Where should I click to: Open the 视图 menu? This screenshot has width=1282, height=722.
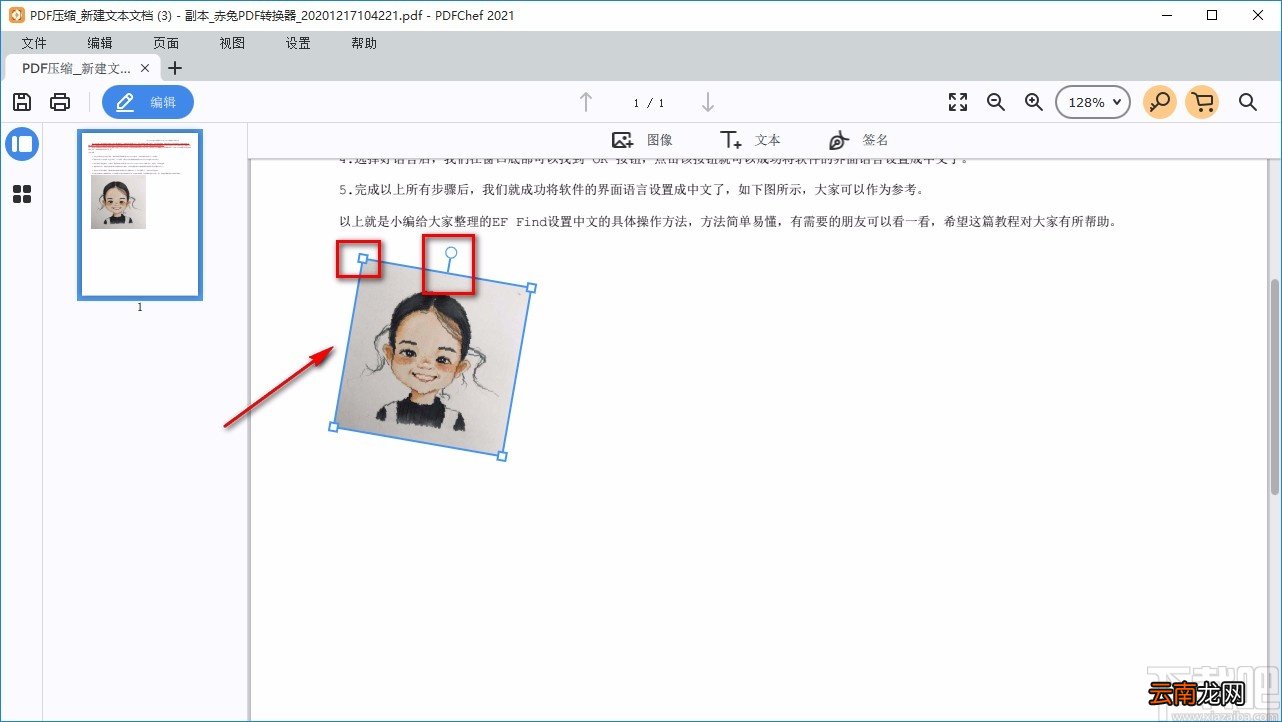[x=232, y=43]
